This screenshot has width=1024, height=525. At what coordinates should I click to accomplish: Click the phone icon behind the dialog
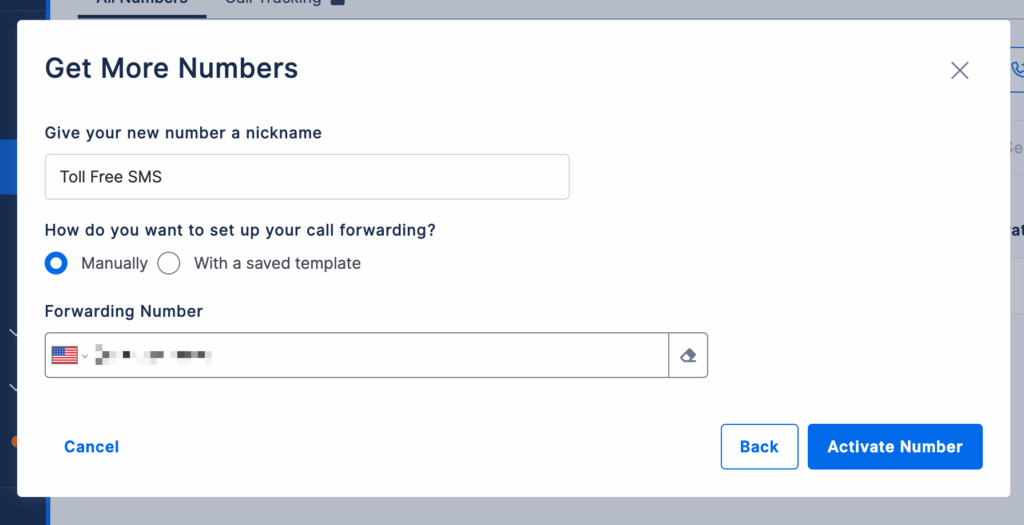(x=1017, y=70)
